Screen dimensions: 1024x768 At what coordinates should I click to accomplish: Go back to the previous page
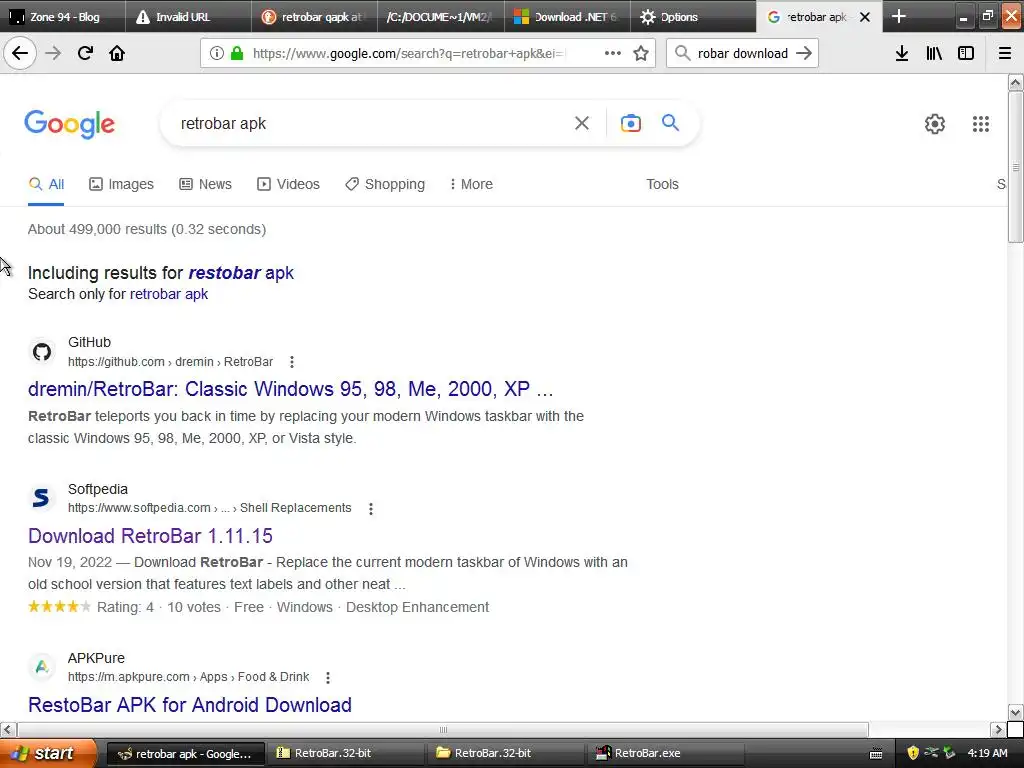point(20,53)
